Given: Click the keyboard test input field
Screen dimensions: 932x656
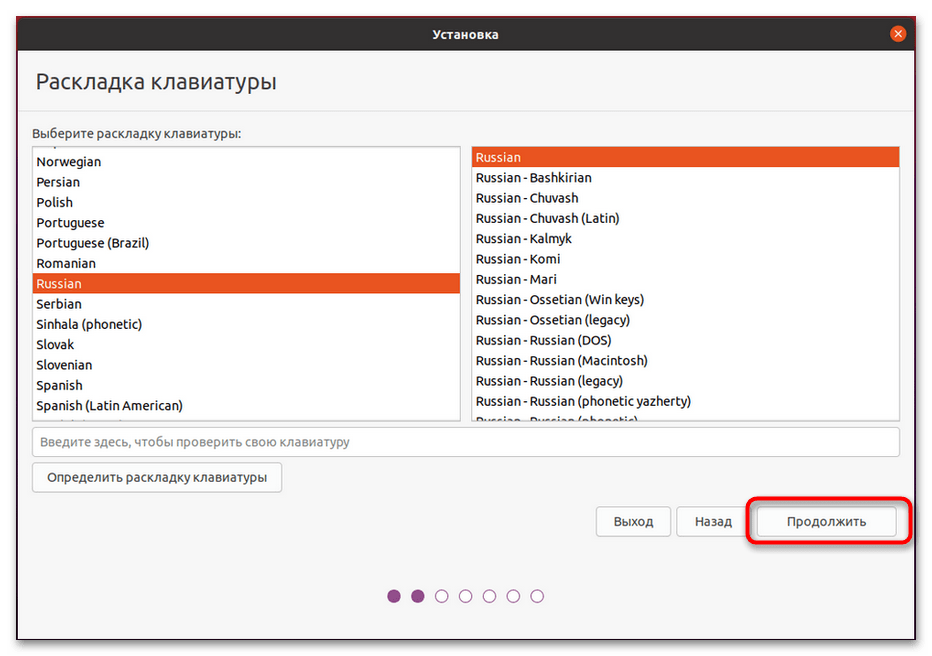Looking at the screenshot, I should tap(465, 442).
